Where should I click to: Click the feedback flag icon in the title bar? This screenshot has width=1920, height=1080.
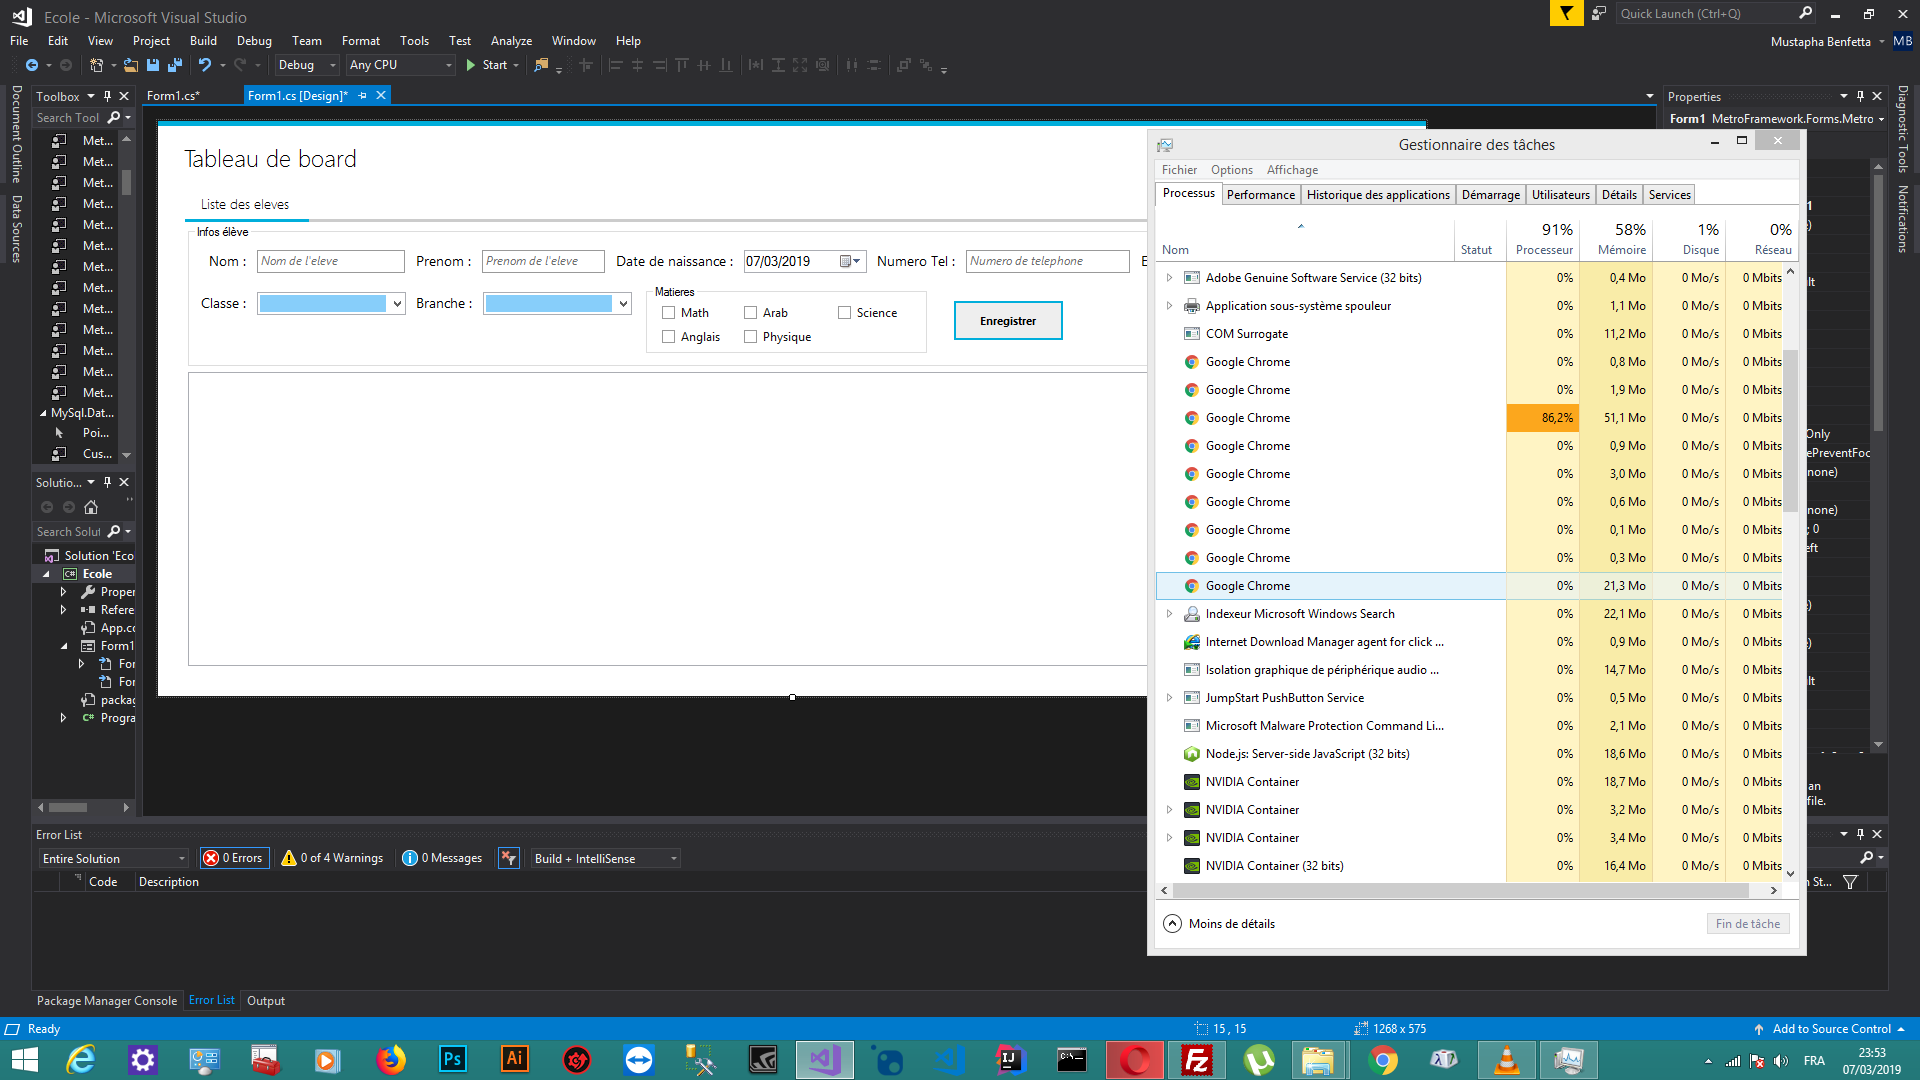(x=1566, y=13)
